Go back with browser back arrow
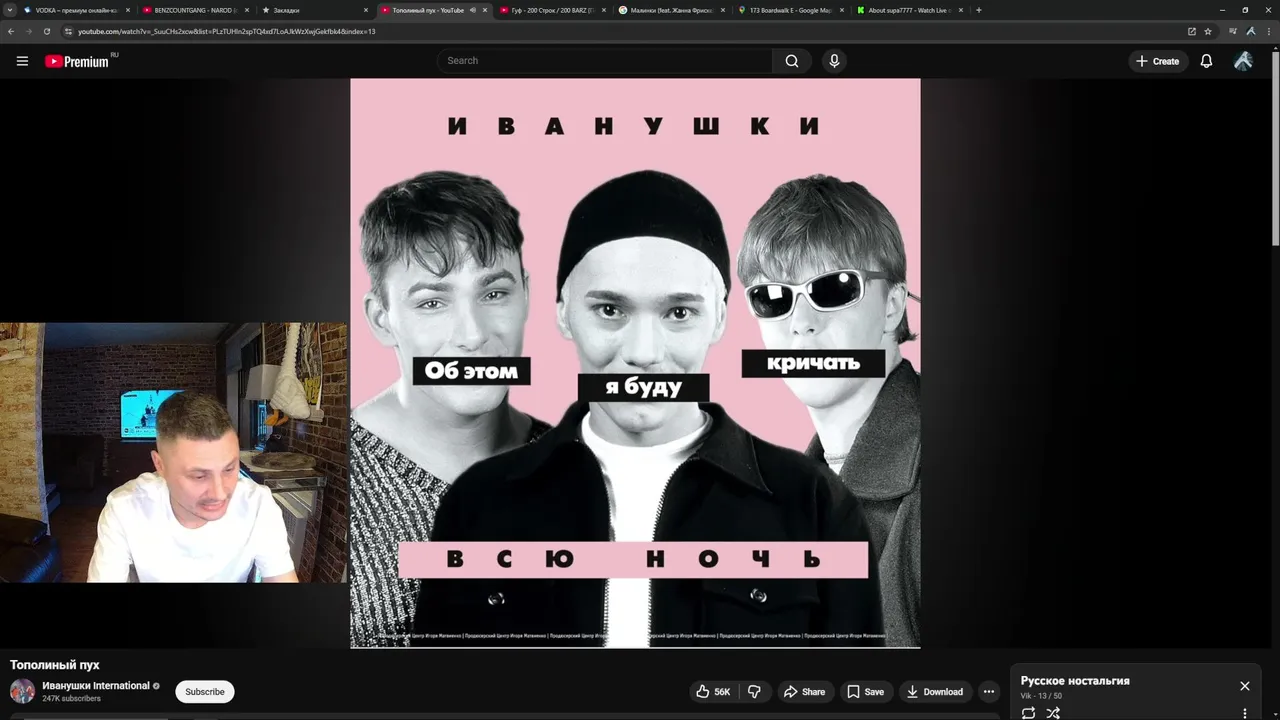 click(11, 31)
